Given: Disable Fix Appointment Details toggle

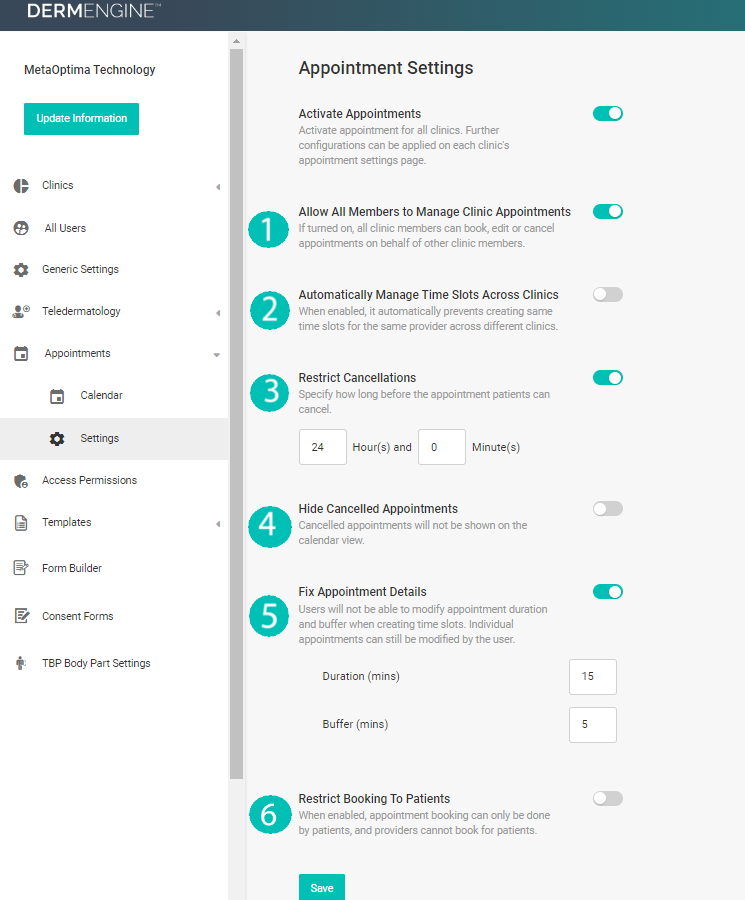Looking at the screenshot, I should point(608,592).
